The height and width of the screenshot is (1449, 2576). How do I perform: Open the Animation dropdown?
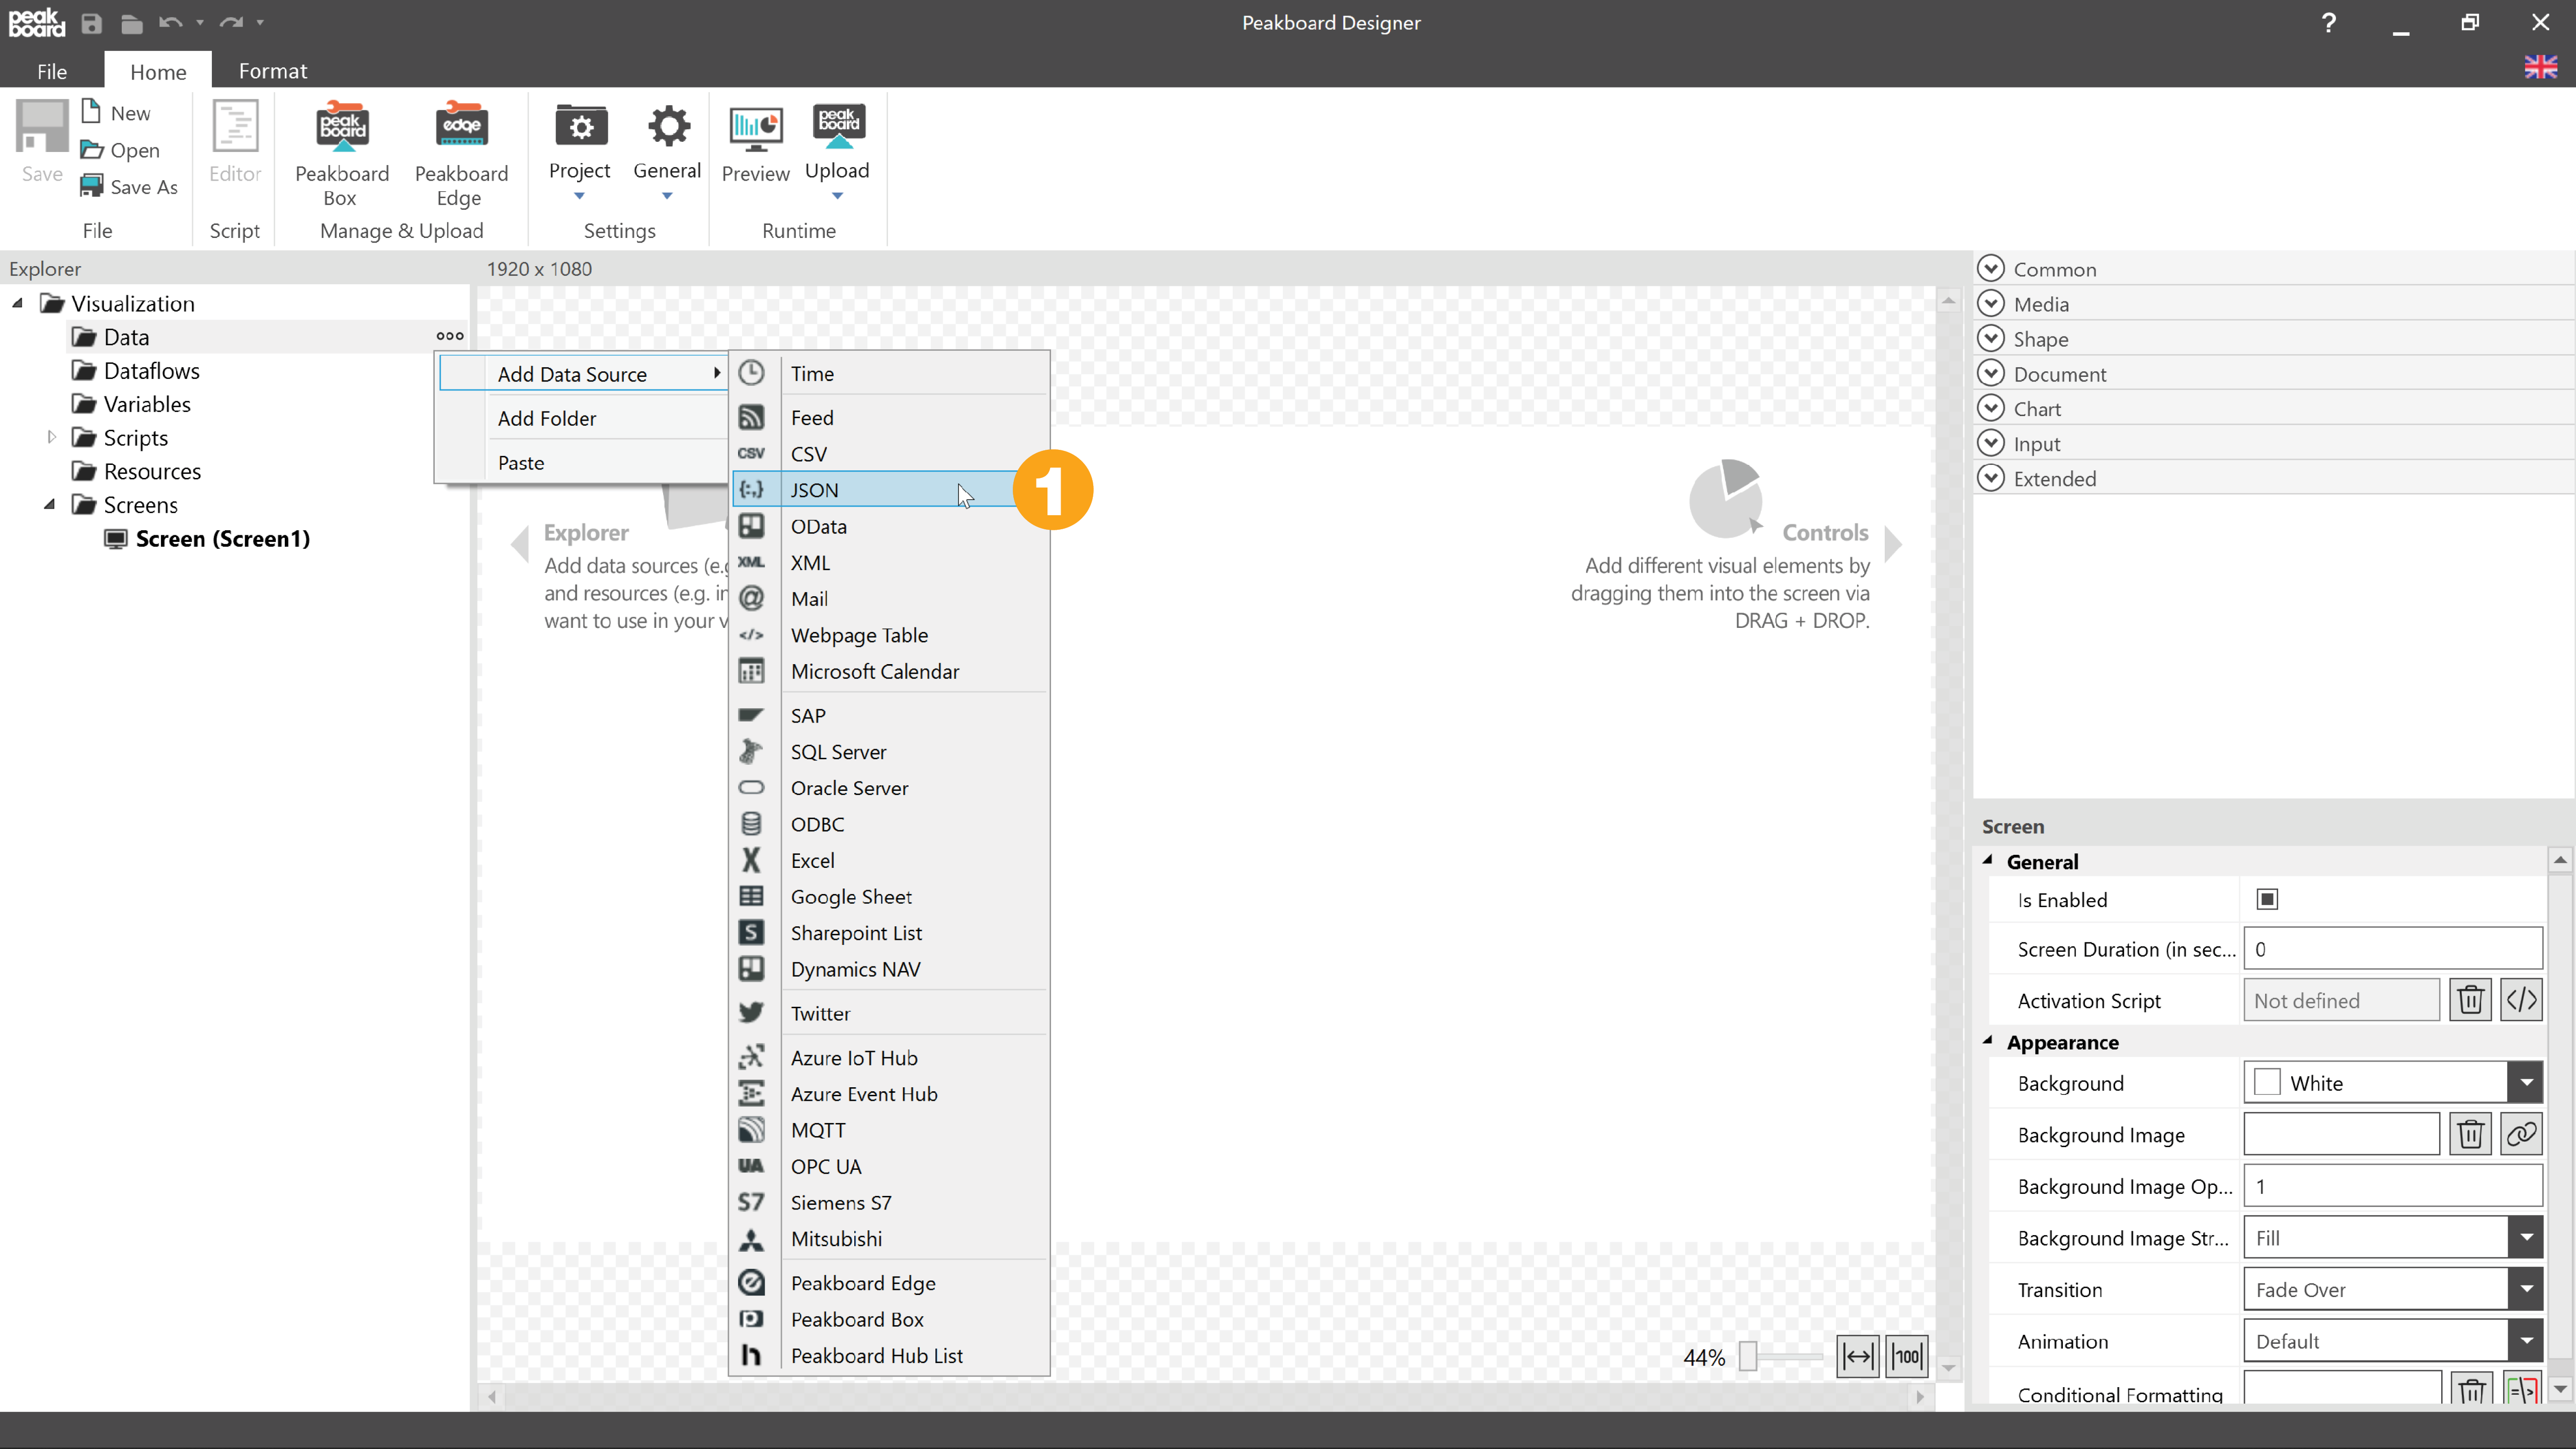pos(2526,1340)
